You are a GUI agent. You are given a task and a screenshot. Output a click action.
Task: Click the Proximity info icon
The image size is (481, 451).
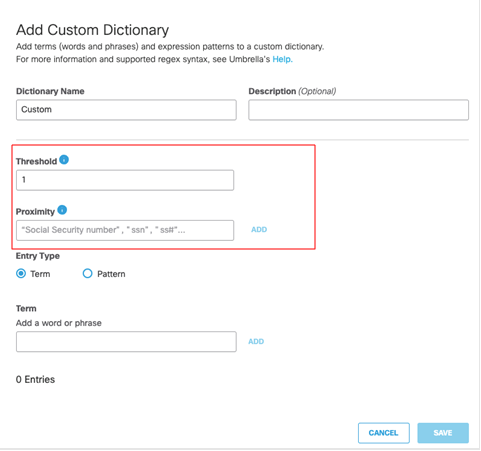[x=62, y=210]
